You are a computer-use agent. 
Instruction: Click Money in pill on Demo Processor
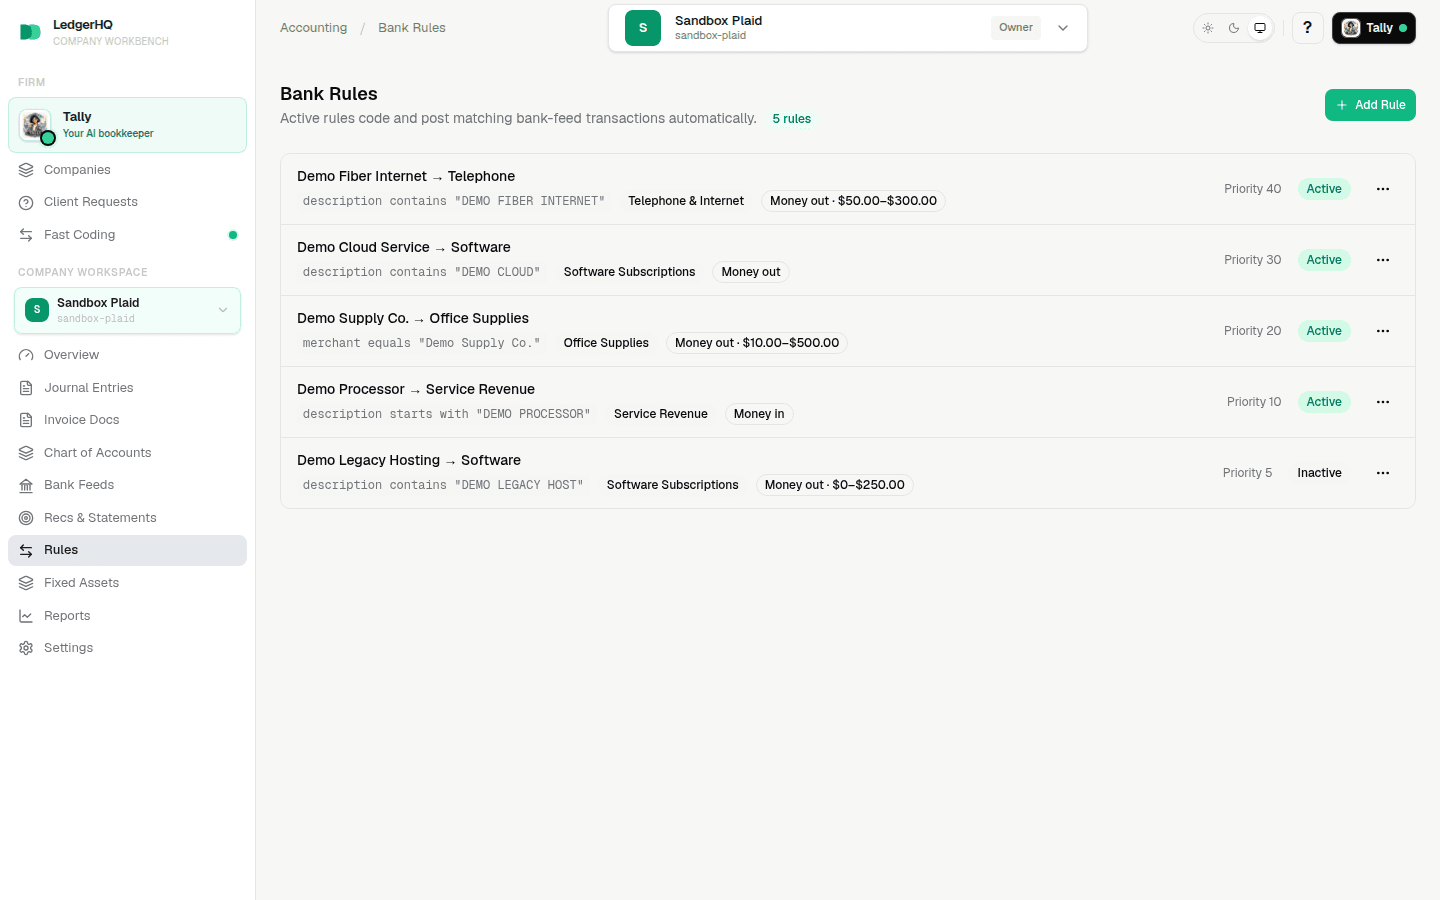pyautogui.click(x=759, y=414)
